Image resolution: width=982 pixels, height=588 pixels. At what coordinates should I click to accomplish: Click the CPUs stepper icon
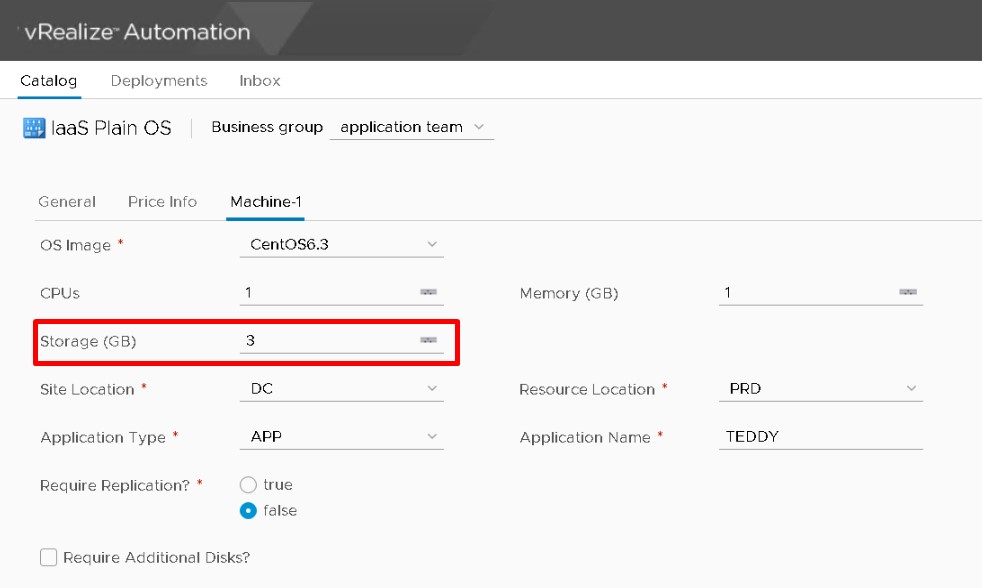click(428, 293)
